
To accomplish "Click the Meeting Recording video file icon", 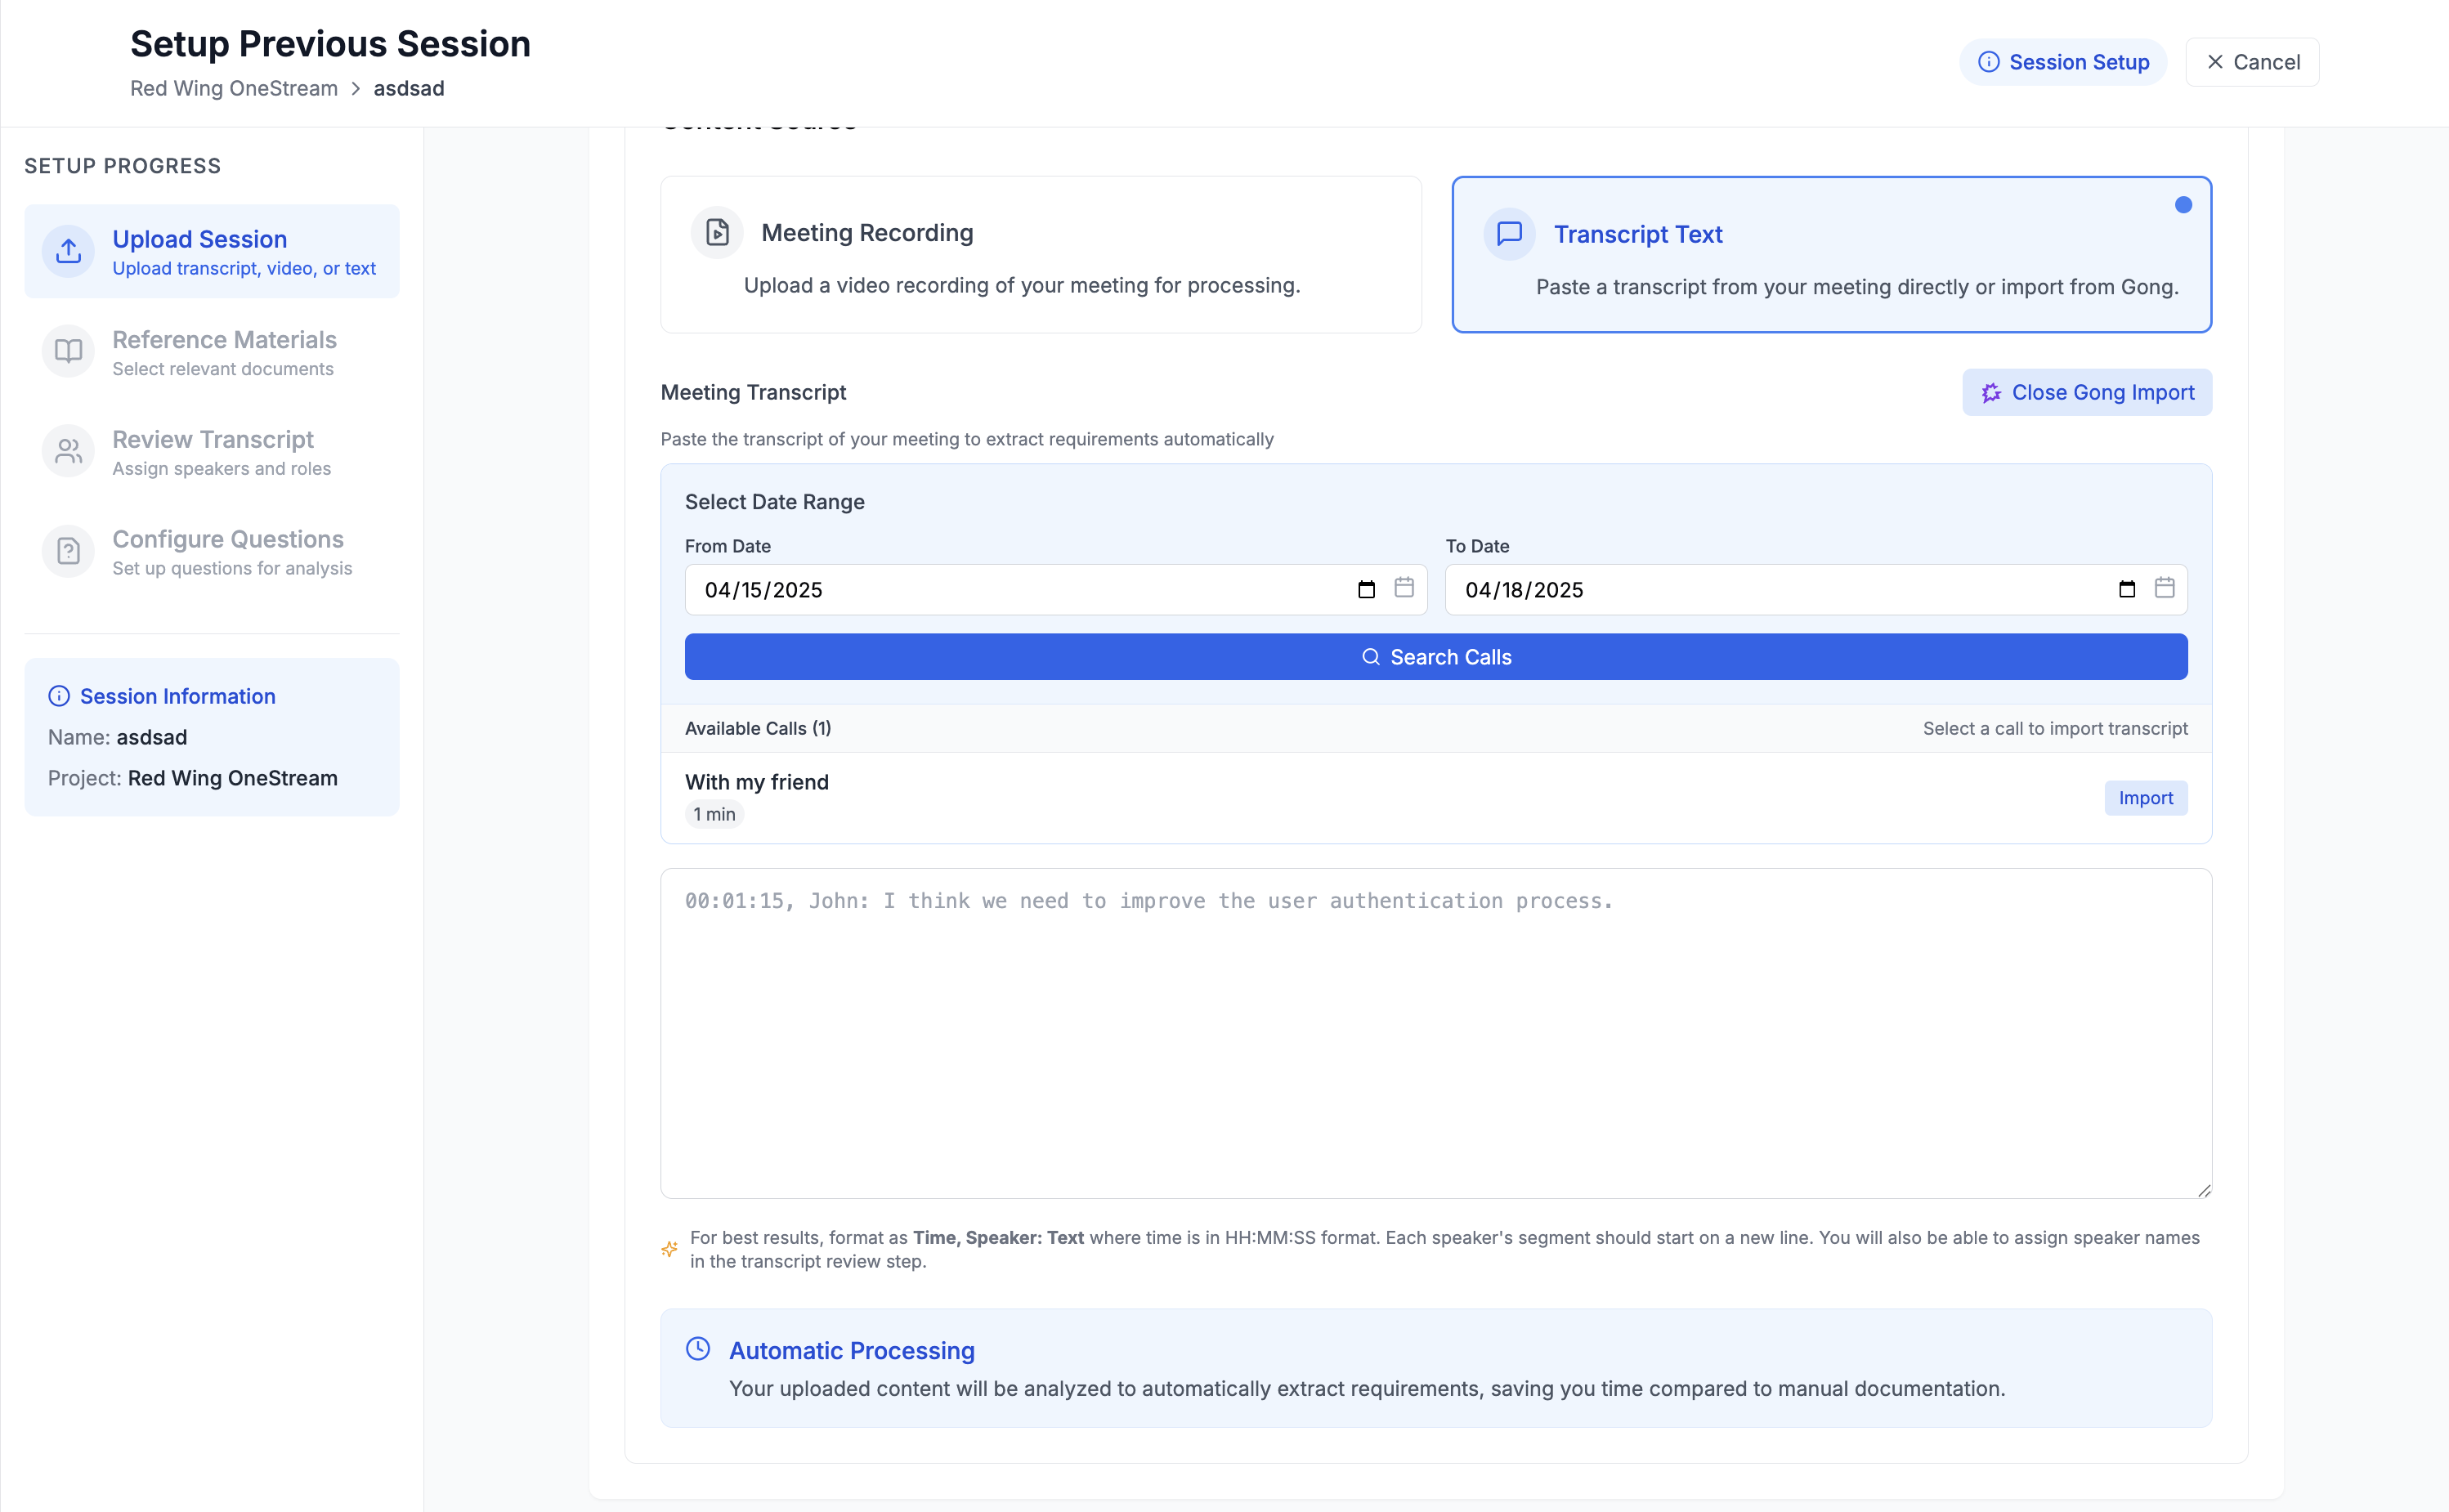I will 717,233.
